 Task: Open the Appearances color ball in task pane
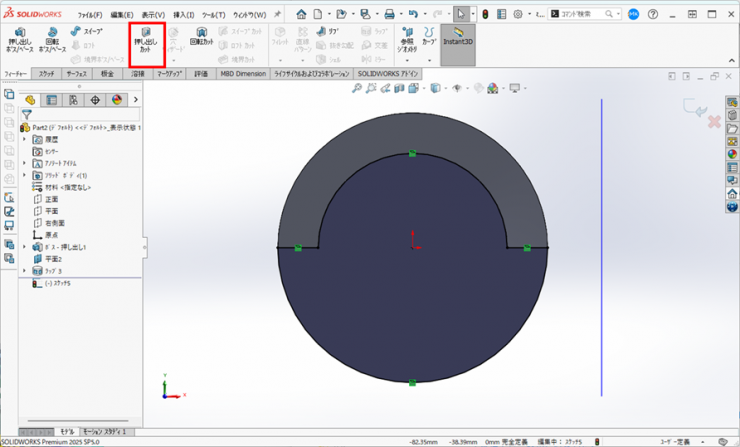[x=732, y=154]
